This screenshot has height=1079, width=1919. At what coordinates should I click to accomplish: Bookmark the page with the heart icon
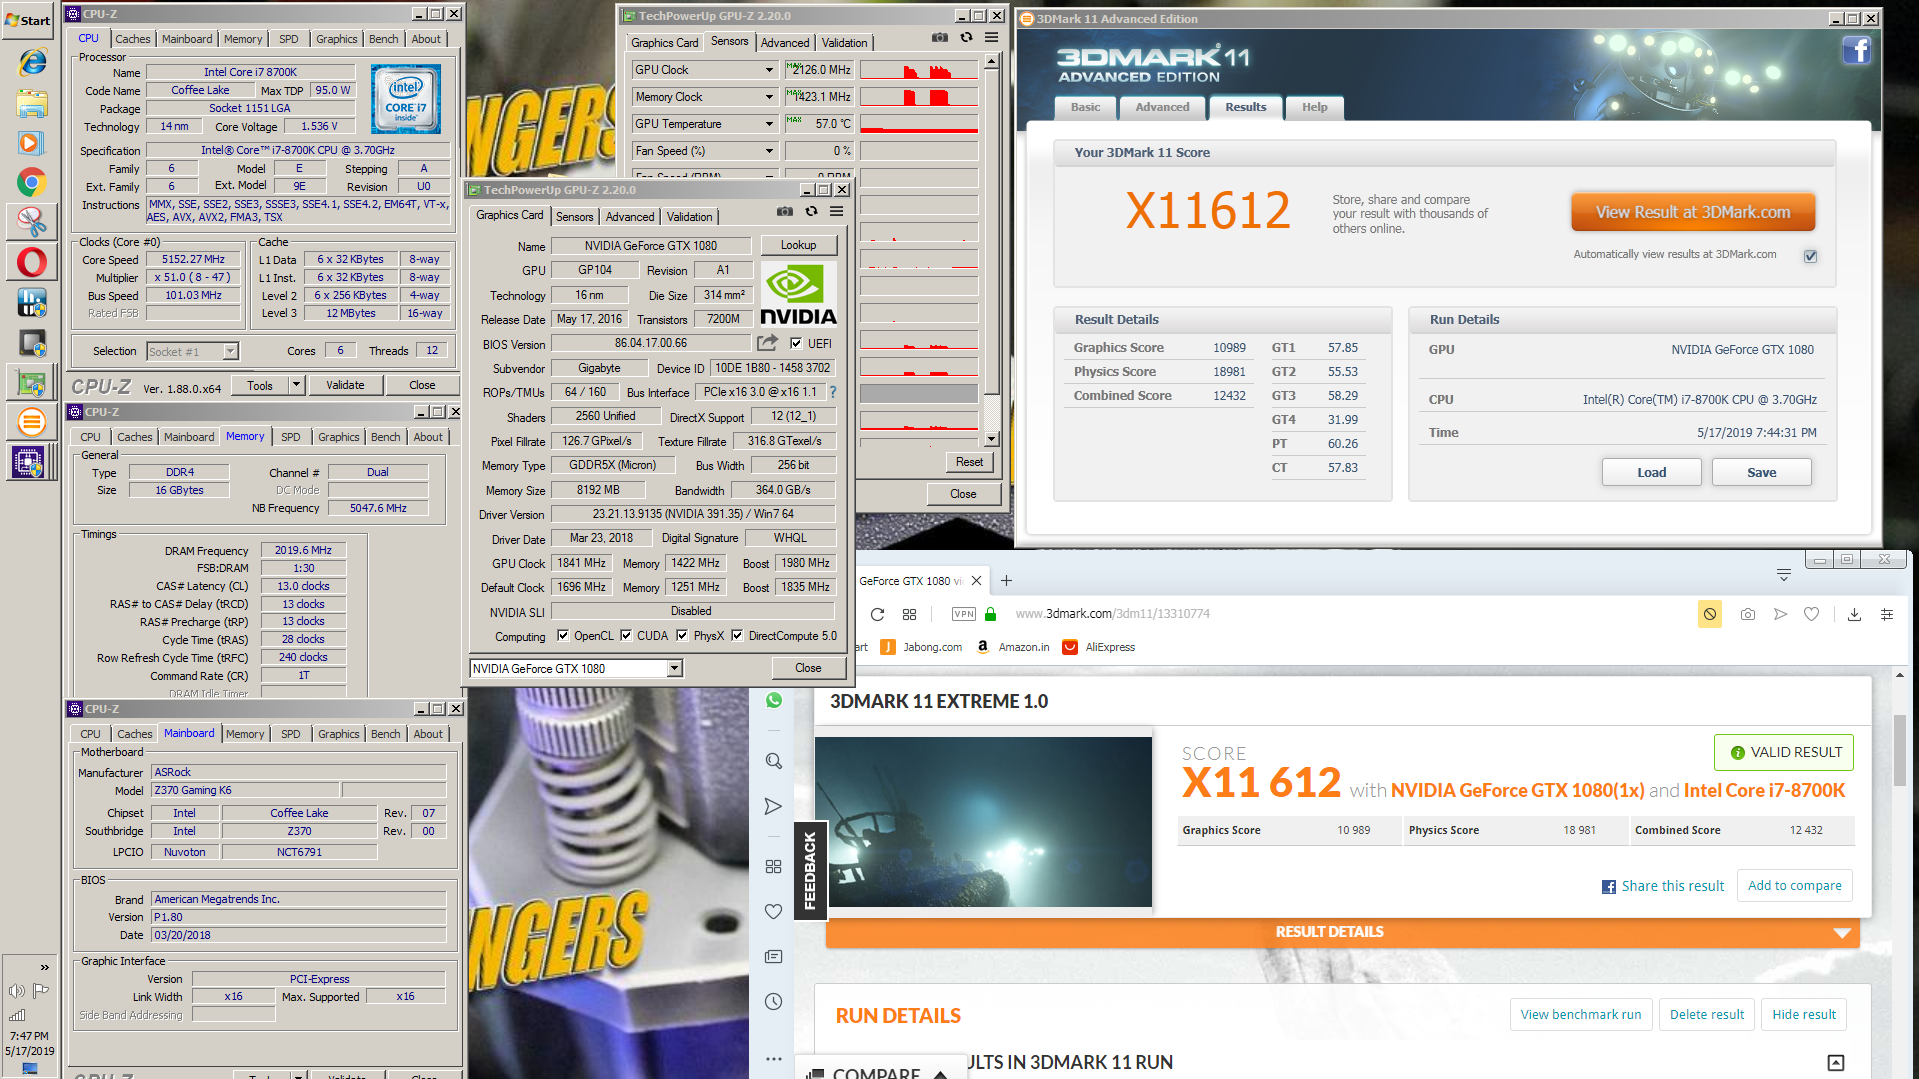click(x=1811, y=614)
